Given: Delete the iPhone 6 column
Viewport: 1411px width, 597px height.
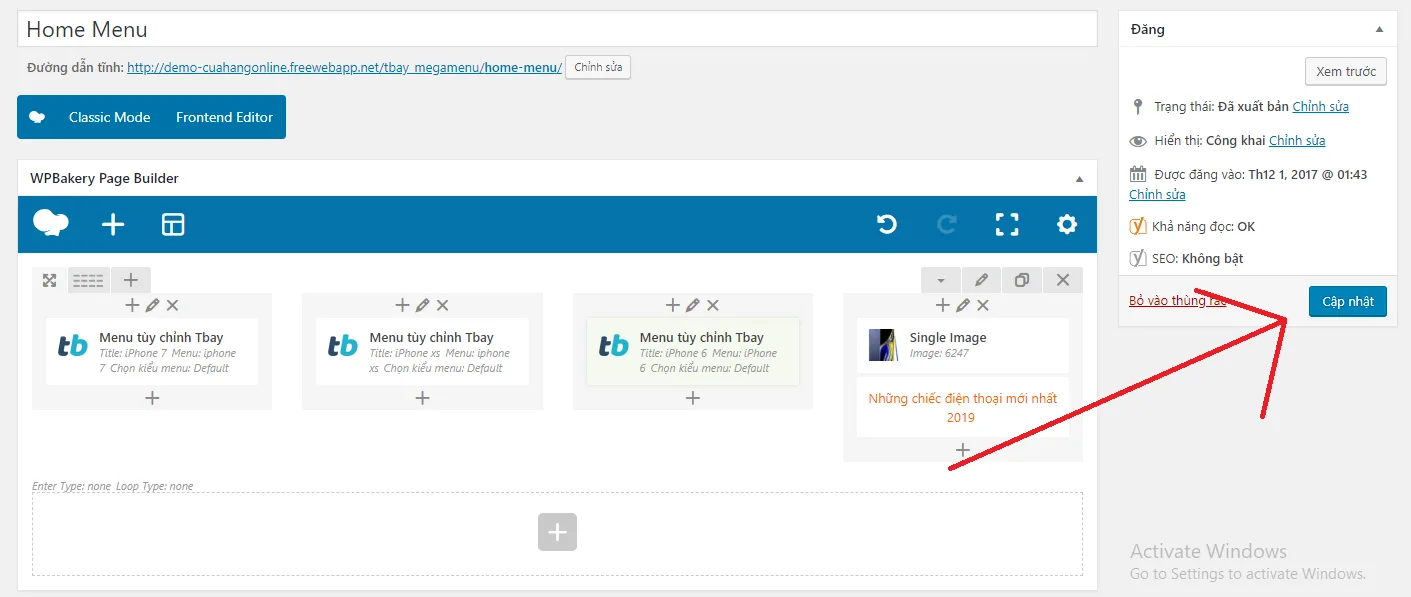Looking at the screenshot, I should click(712, 305).
